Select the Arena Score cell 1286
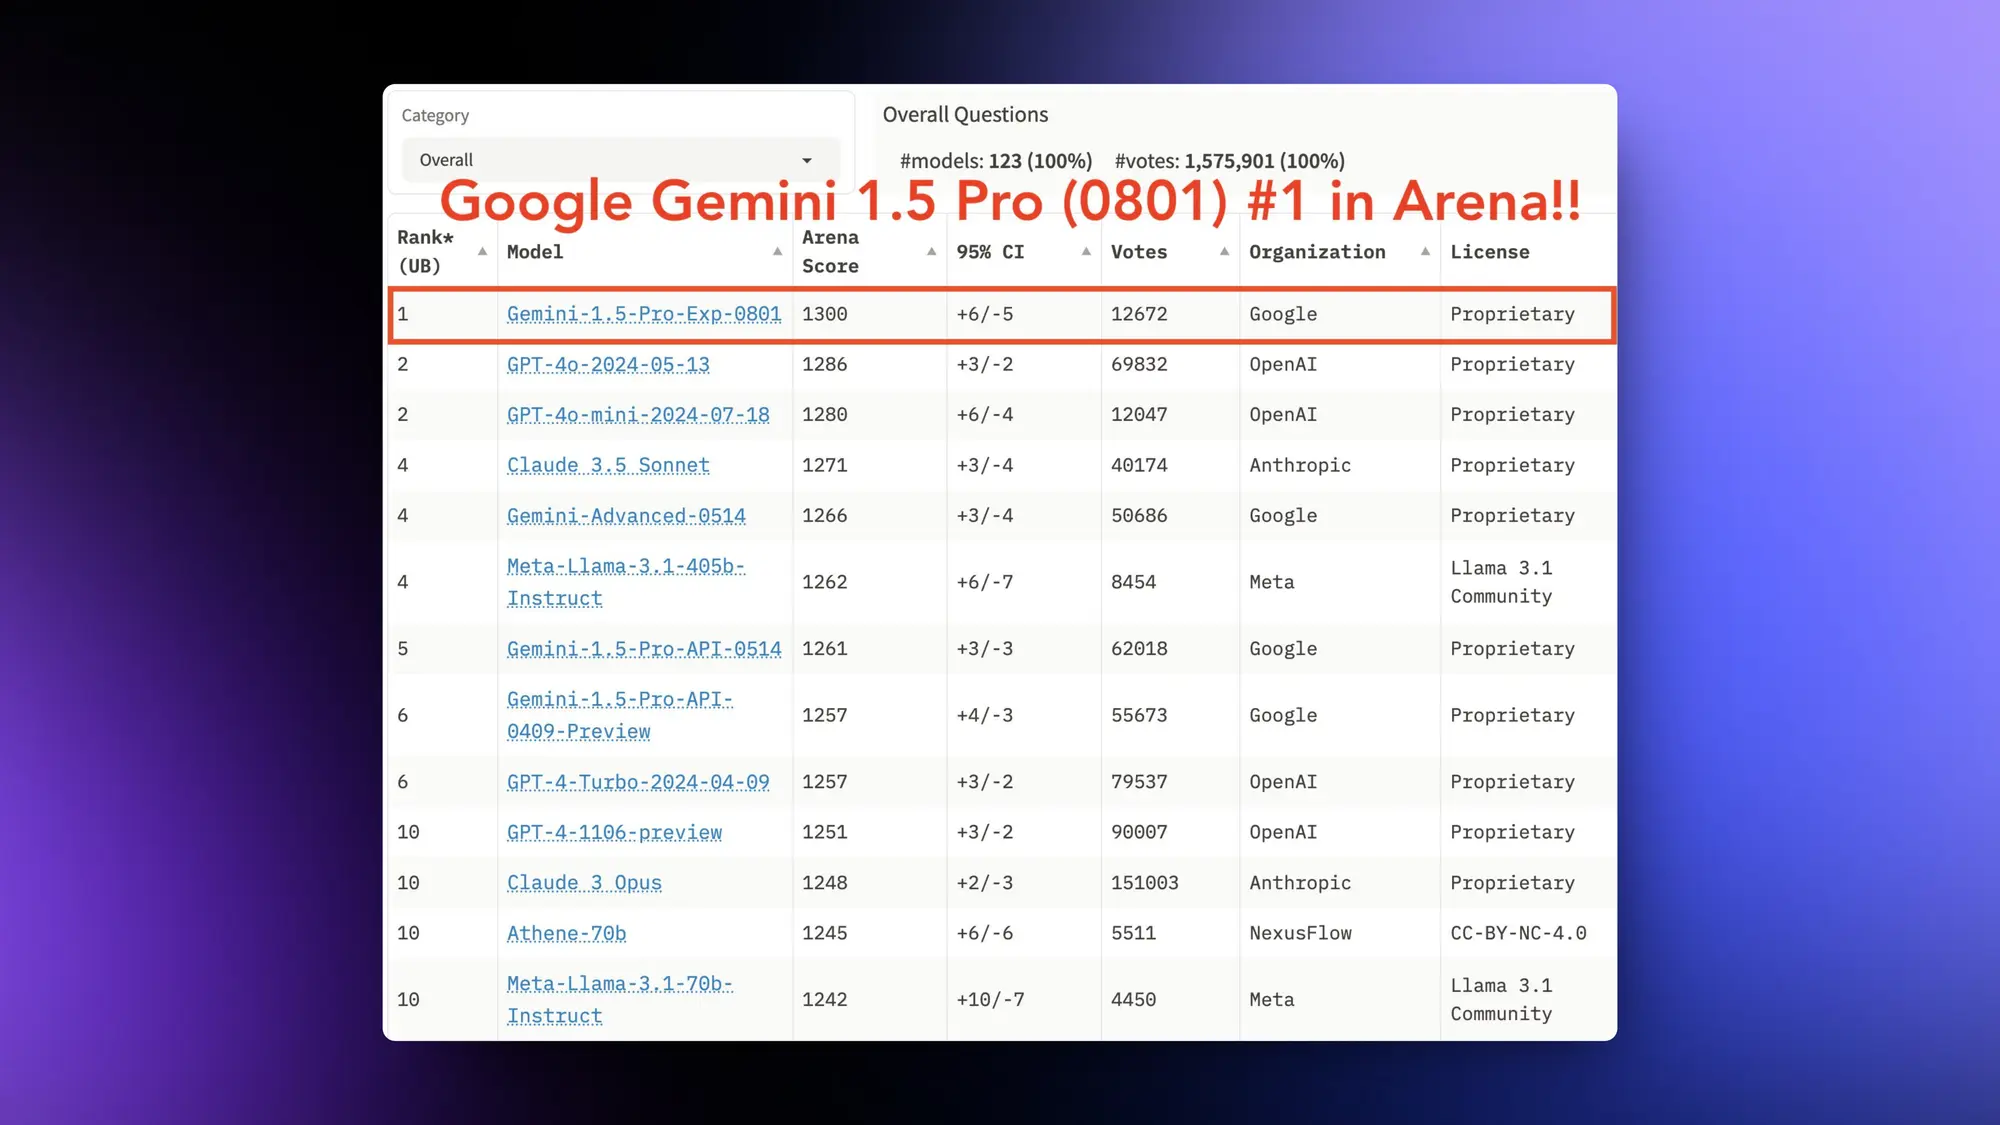The height and width of the screenshot is (1125, 2000). click(824, 364)
